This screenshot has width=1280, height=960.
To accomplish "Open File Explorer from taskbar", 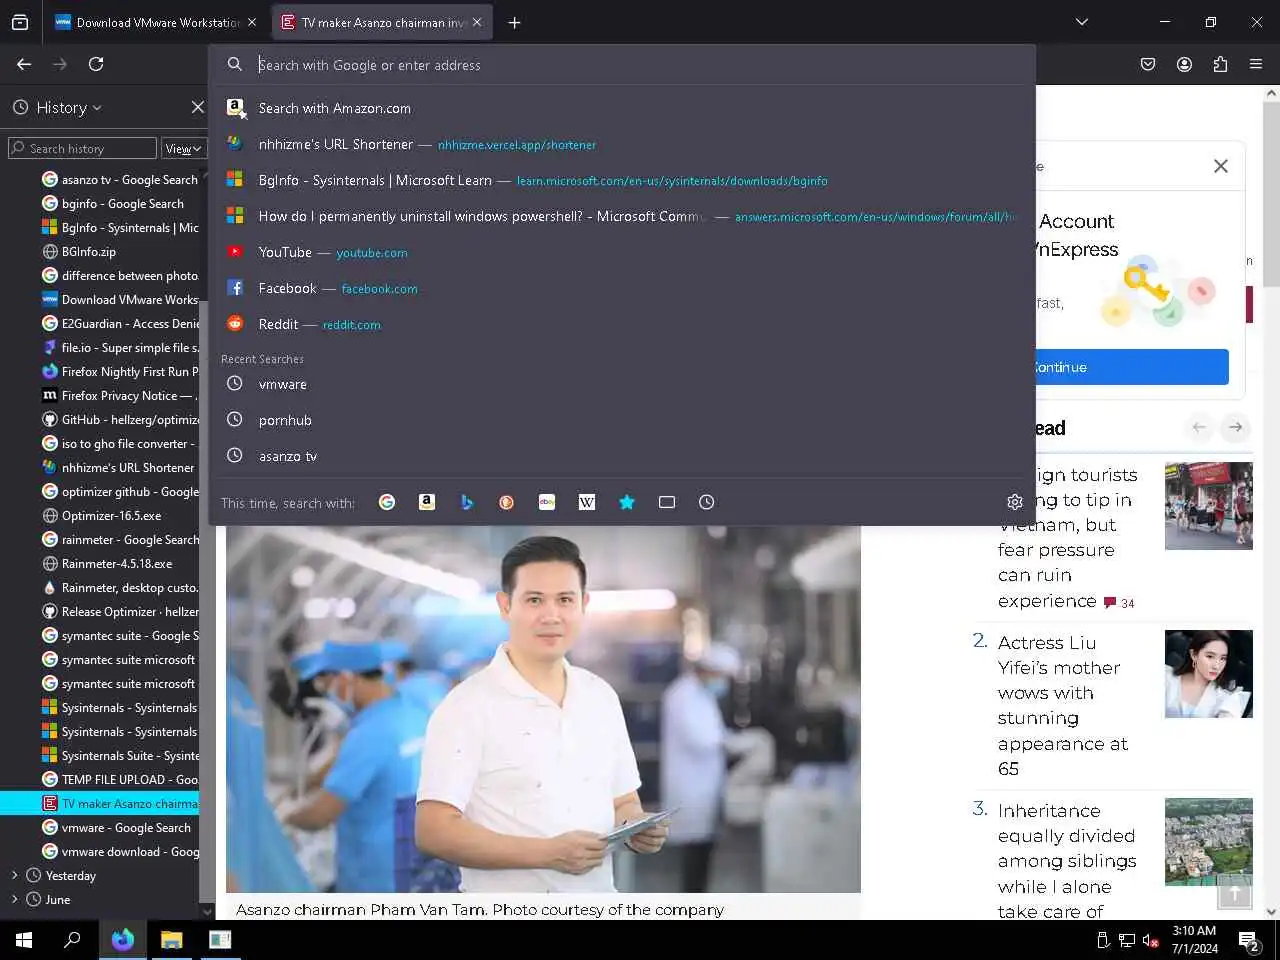I will point(172,940).
